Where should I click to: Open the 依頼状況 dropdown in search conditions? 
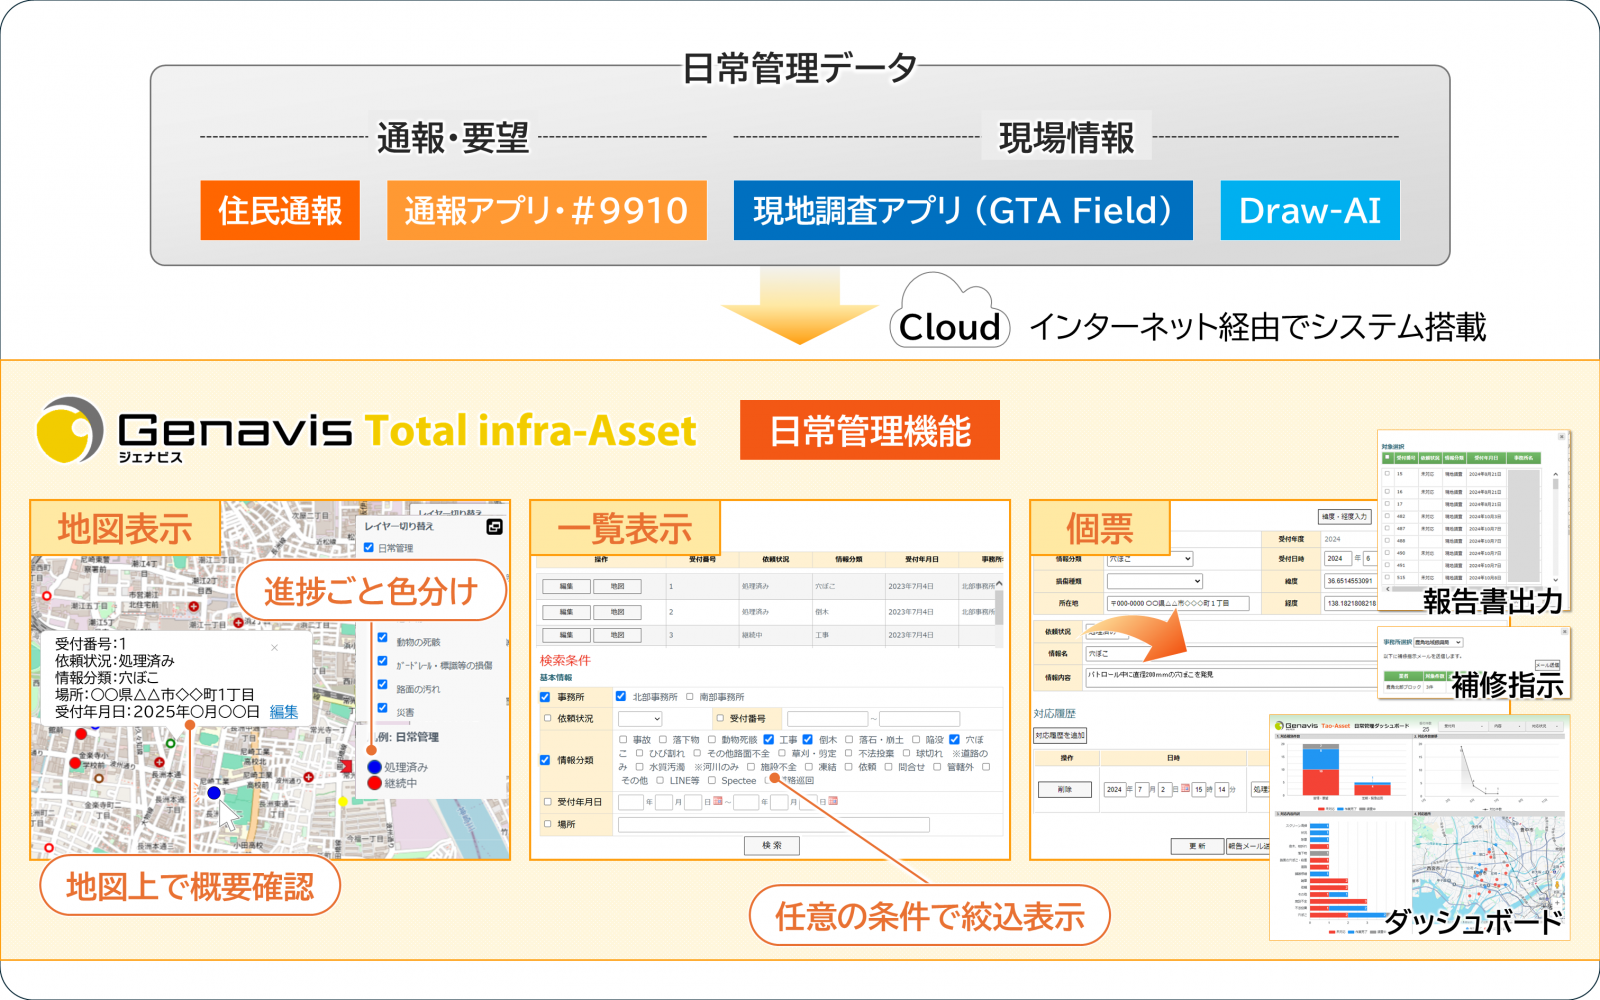(x=640, y=719)
